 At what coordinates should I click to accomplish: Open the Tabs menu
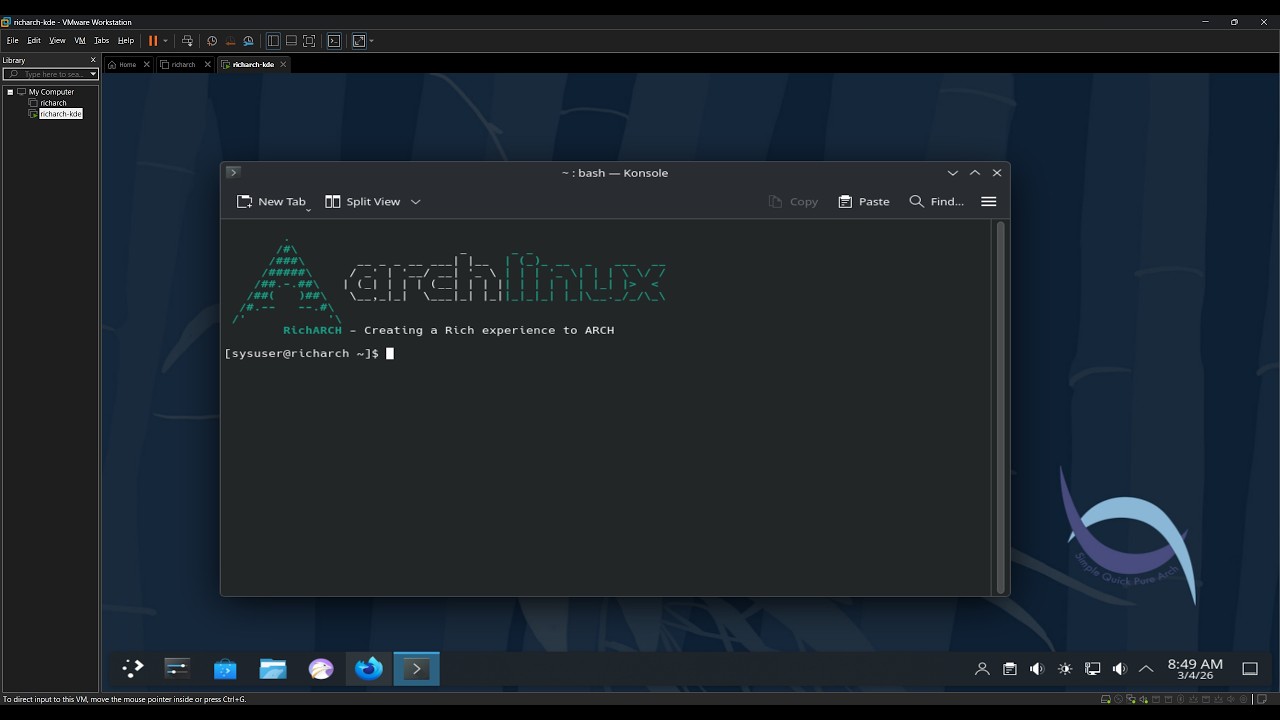[102, 41]
